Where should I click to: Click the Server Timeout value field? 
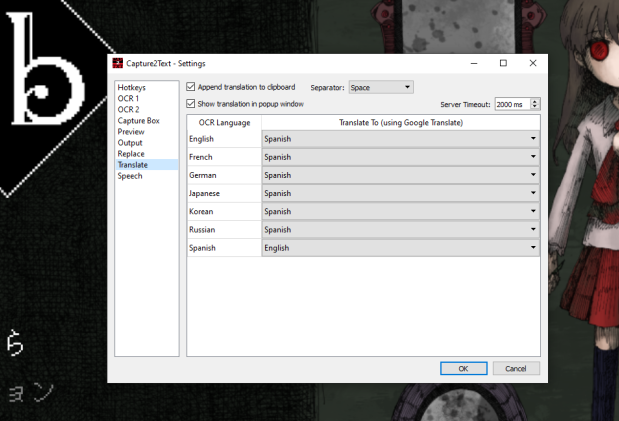(x=511, y=103)
